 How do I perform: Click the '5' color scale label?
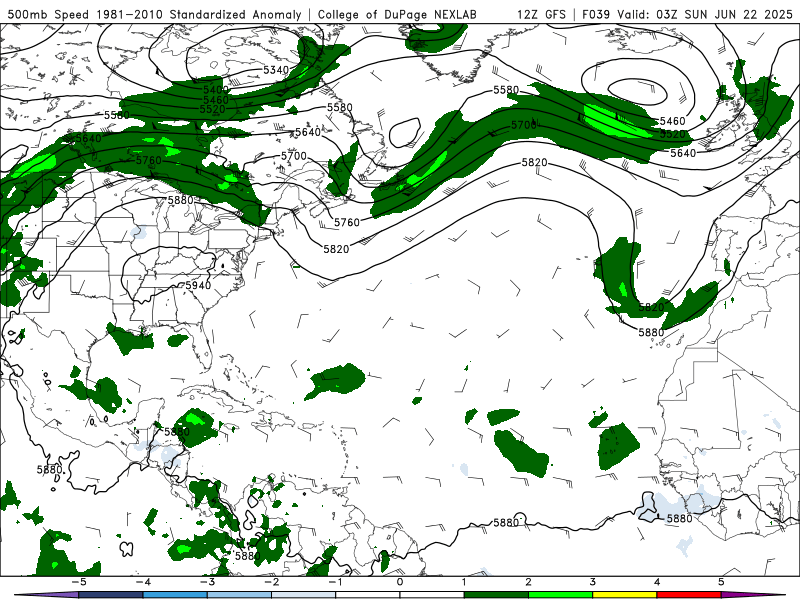721,582
